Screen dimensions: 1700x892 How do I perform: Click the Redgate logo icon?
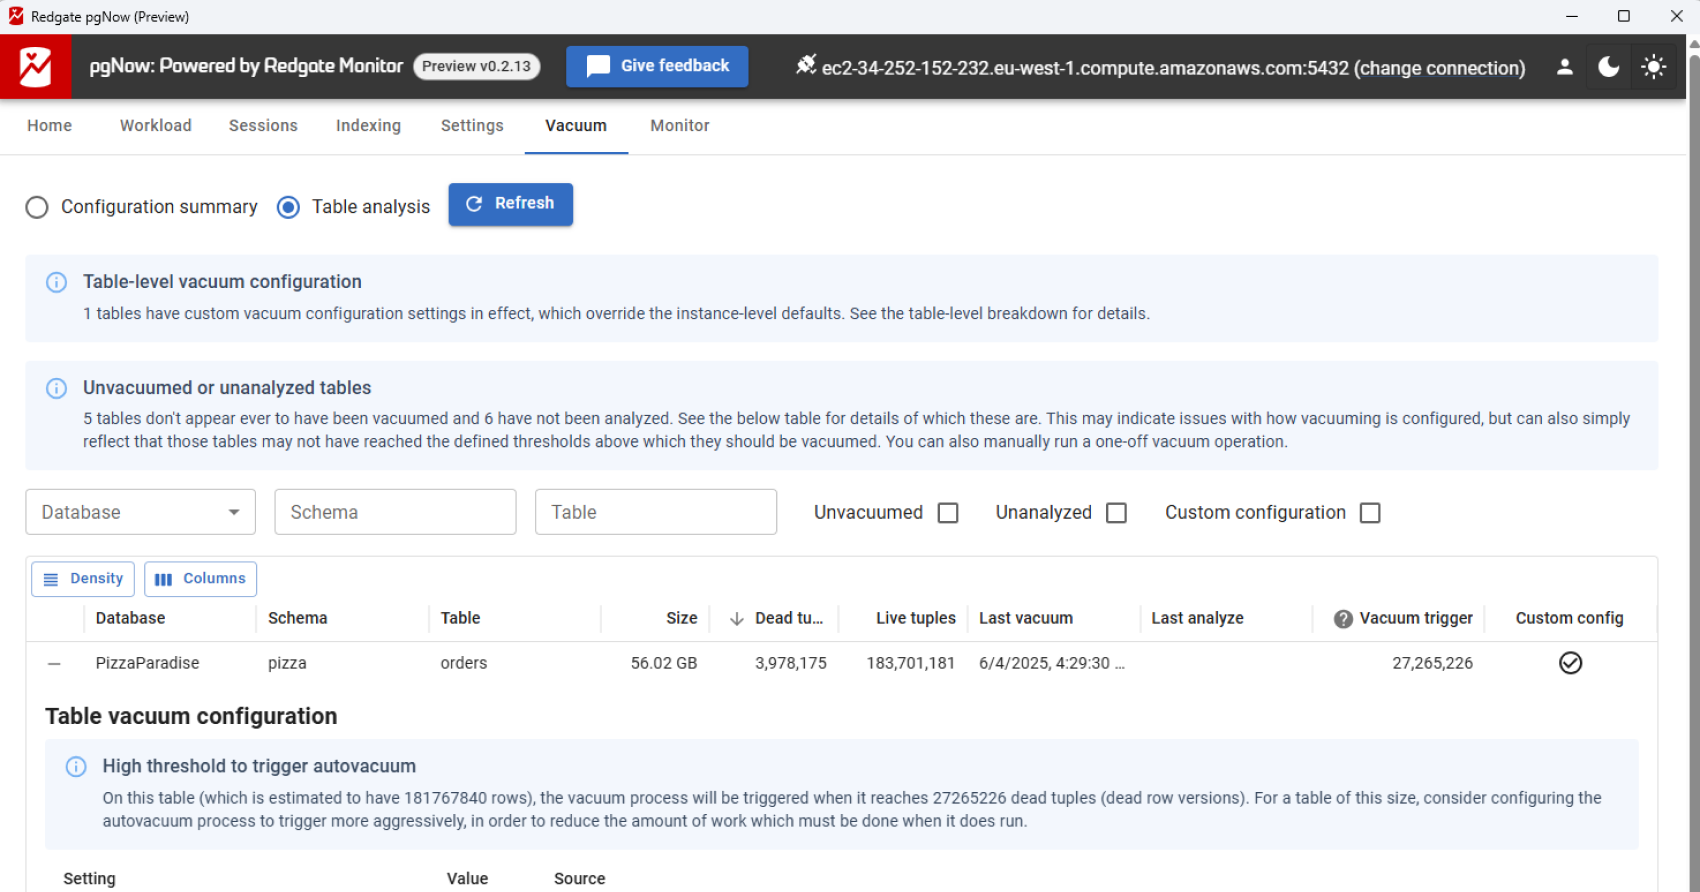(35, 67)
